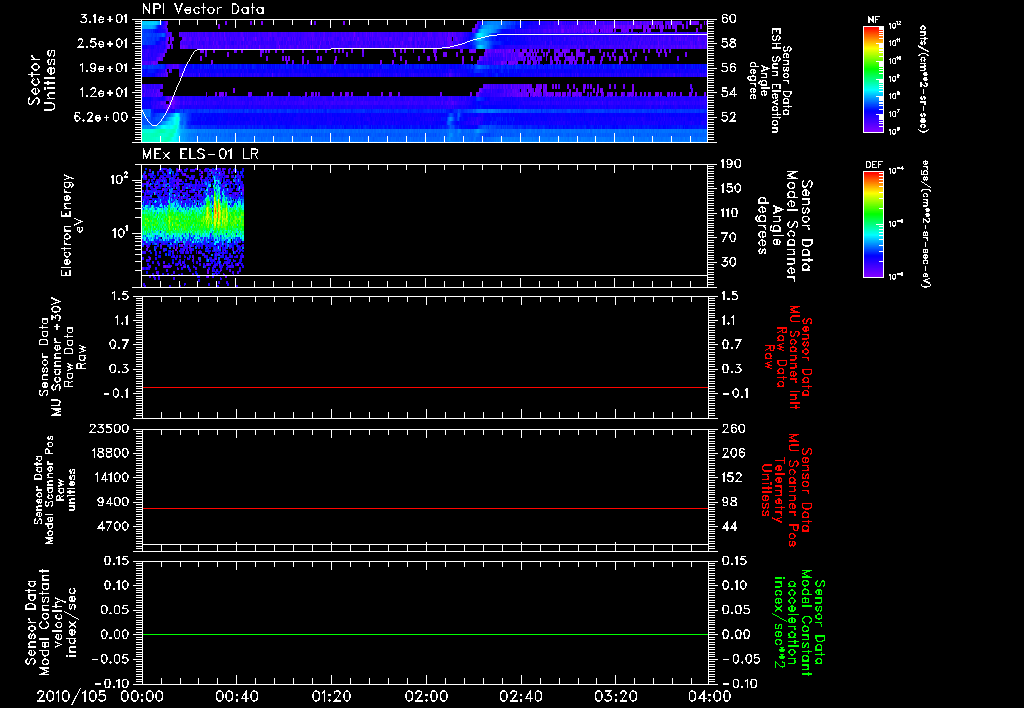Viewport: 1024px width, 708px height.
Task: Click the NF label above the color bar
Action: coord(873,20)
